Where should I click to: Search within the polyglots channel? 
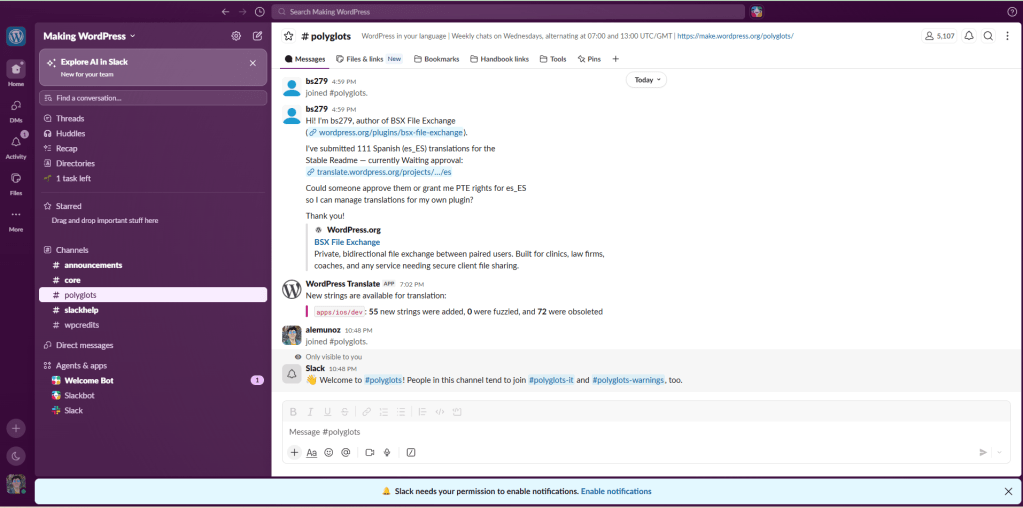point(988,36)
